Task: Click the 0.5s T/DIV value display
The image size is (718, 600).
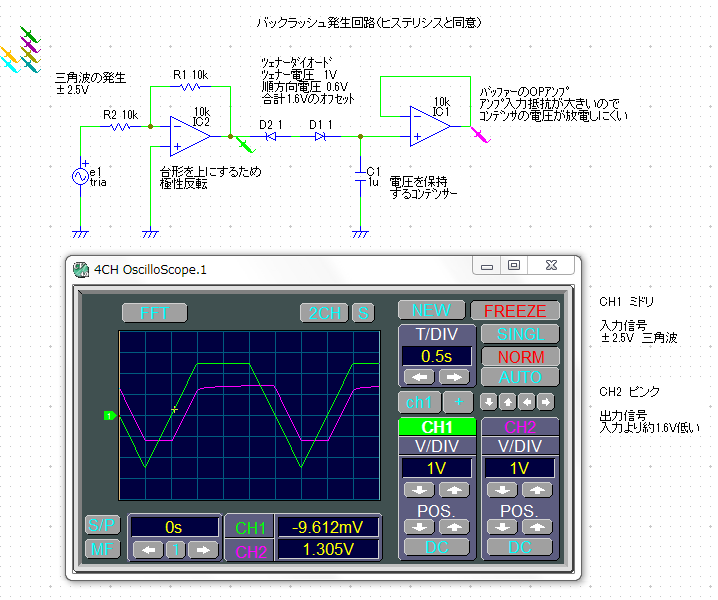Action: click(436, 356)
